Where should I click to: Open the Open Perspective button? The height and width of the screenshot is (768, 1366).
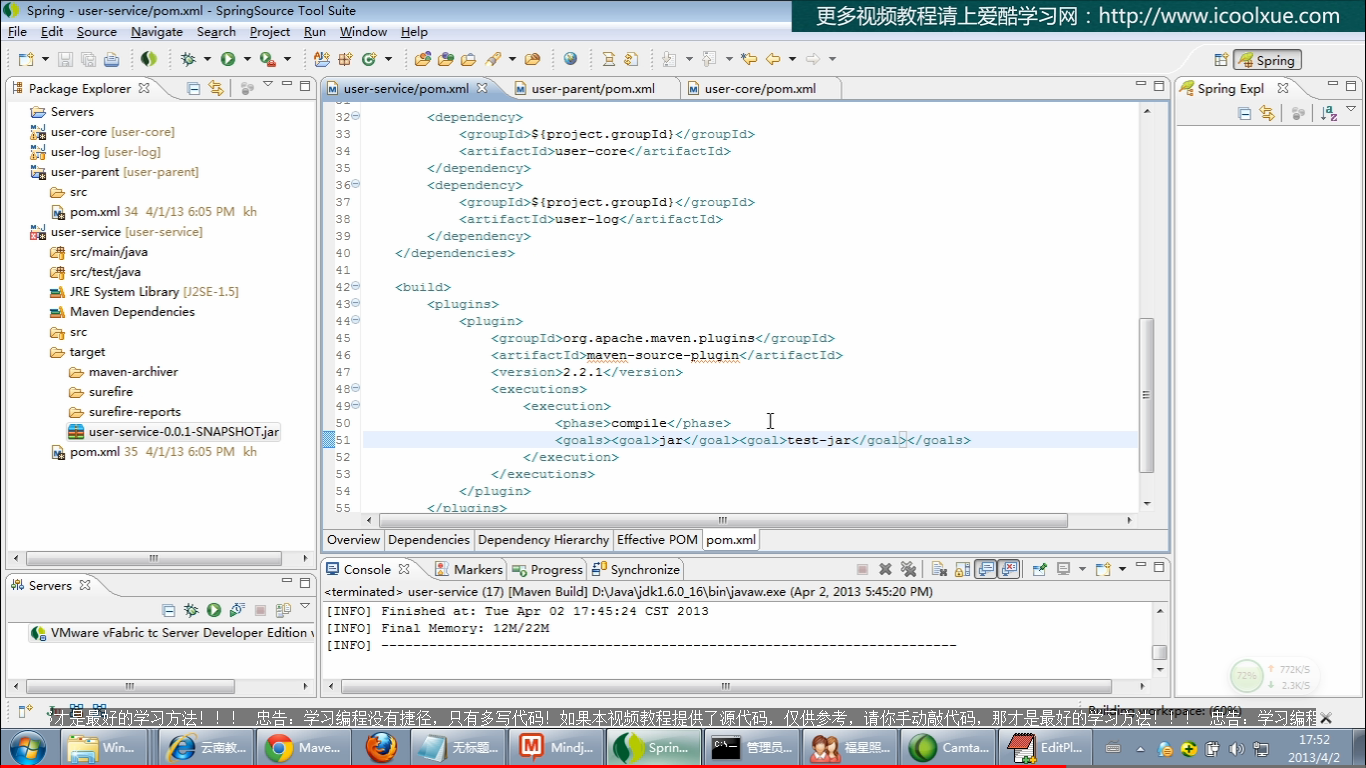point(1220,60)
